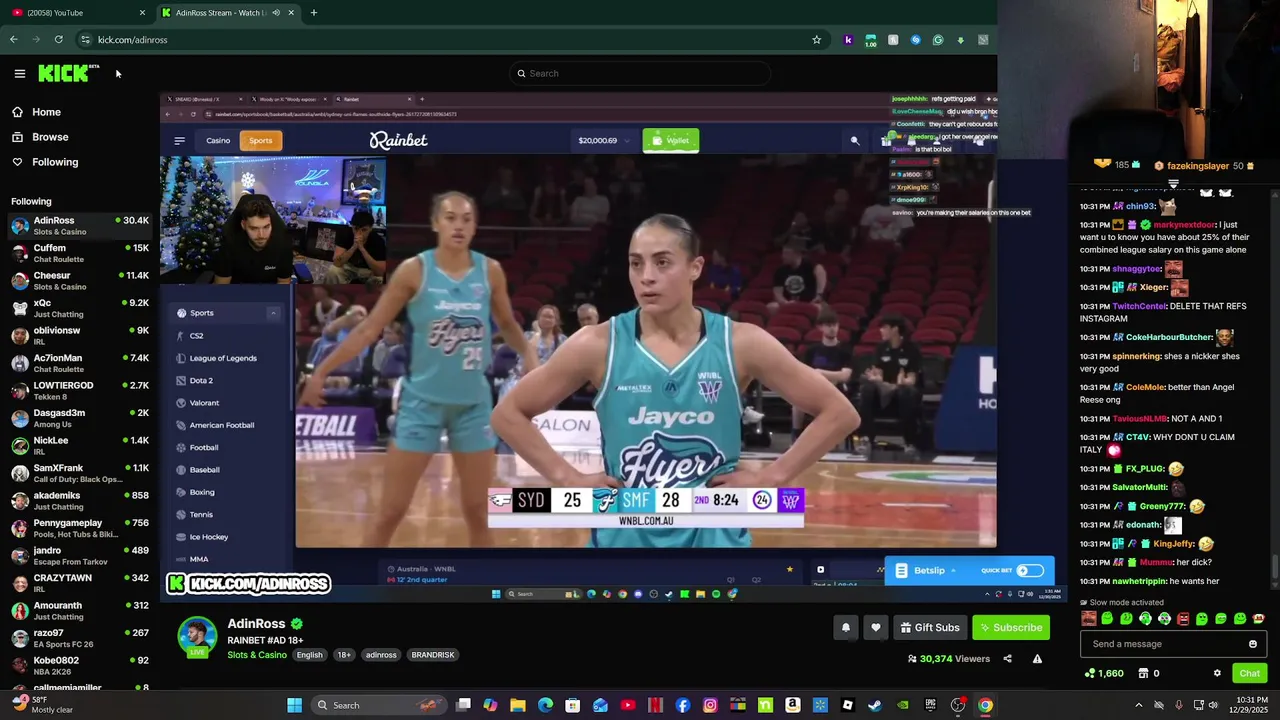The height and width of the screenshot is (720, 1280).
Task: Open Facebook from the taskbar
Action: pos(683,705)
